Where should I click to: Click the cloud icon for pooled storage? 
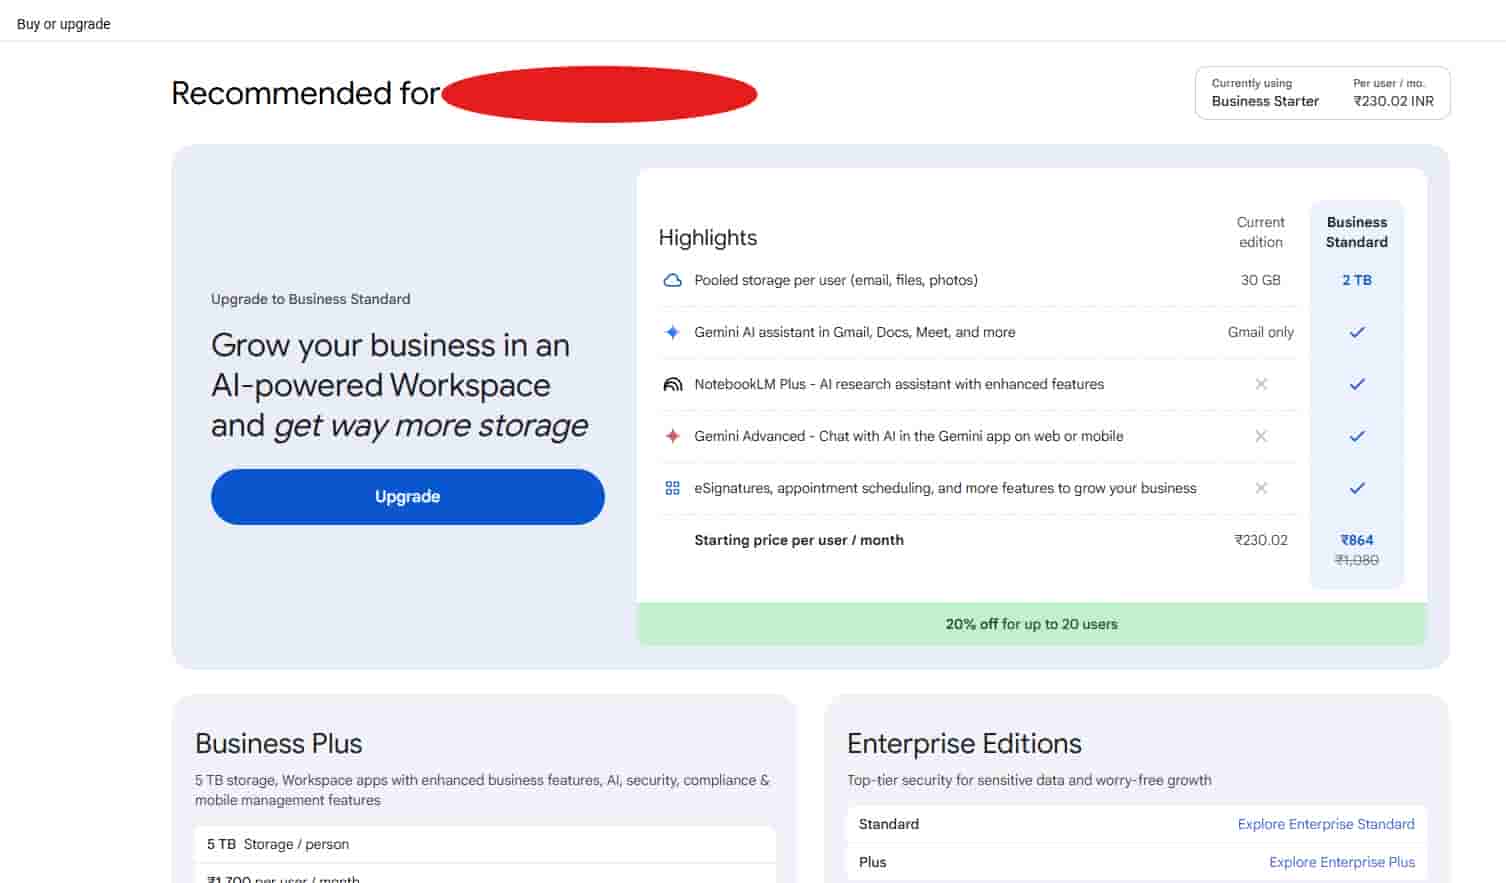pyautogui.click(x=672, y=280)
